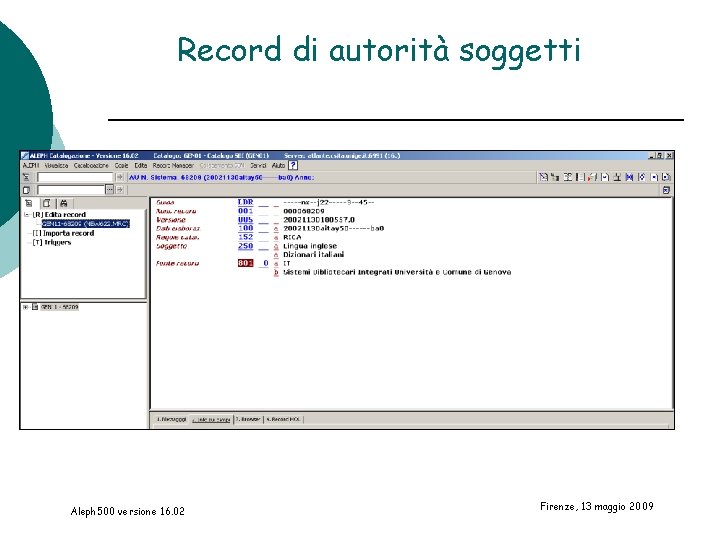Click the 250 field tag

[x=245, y=246]
